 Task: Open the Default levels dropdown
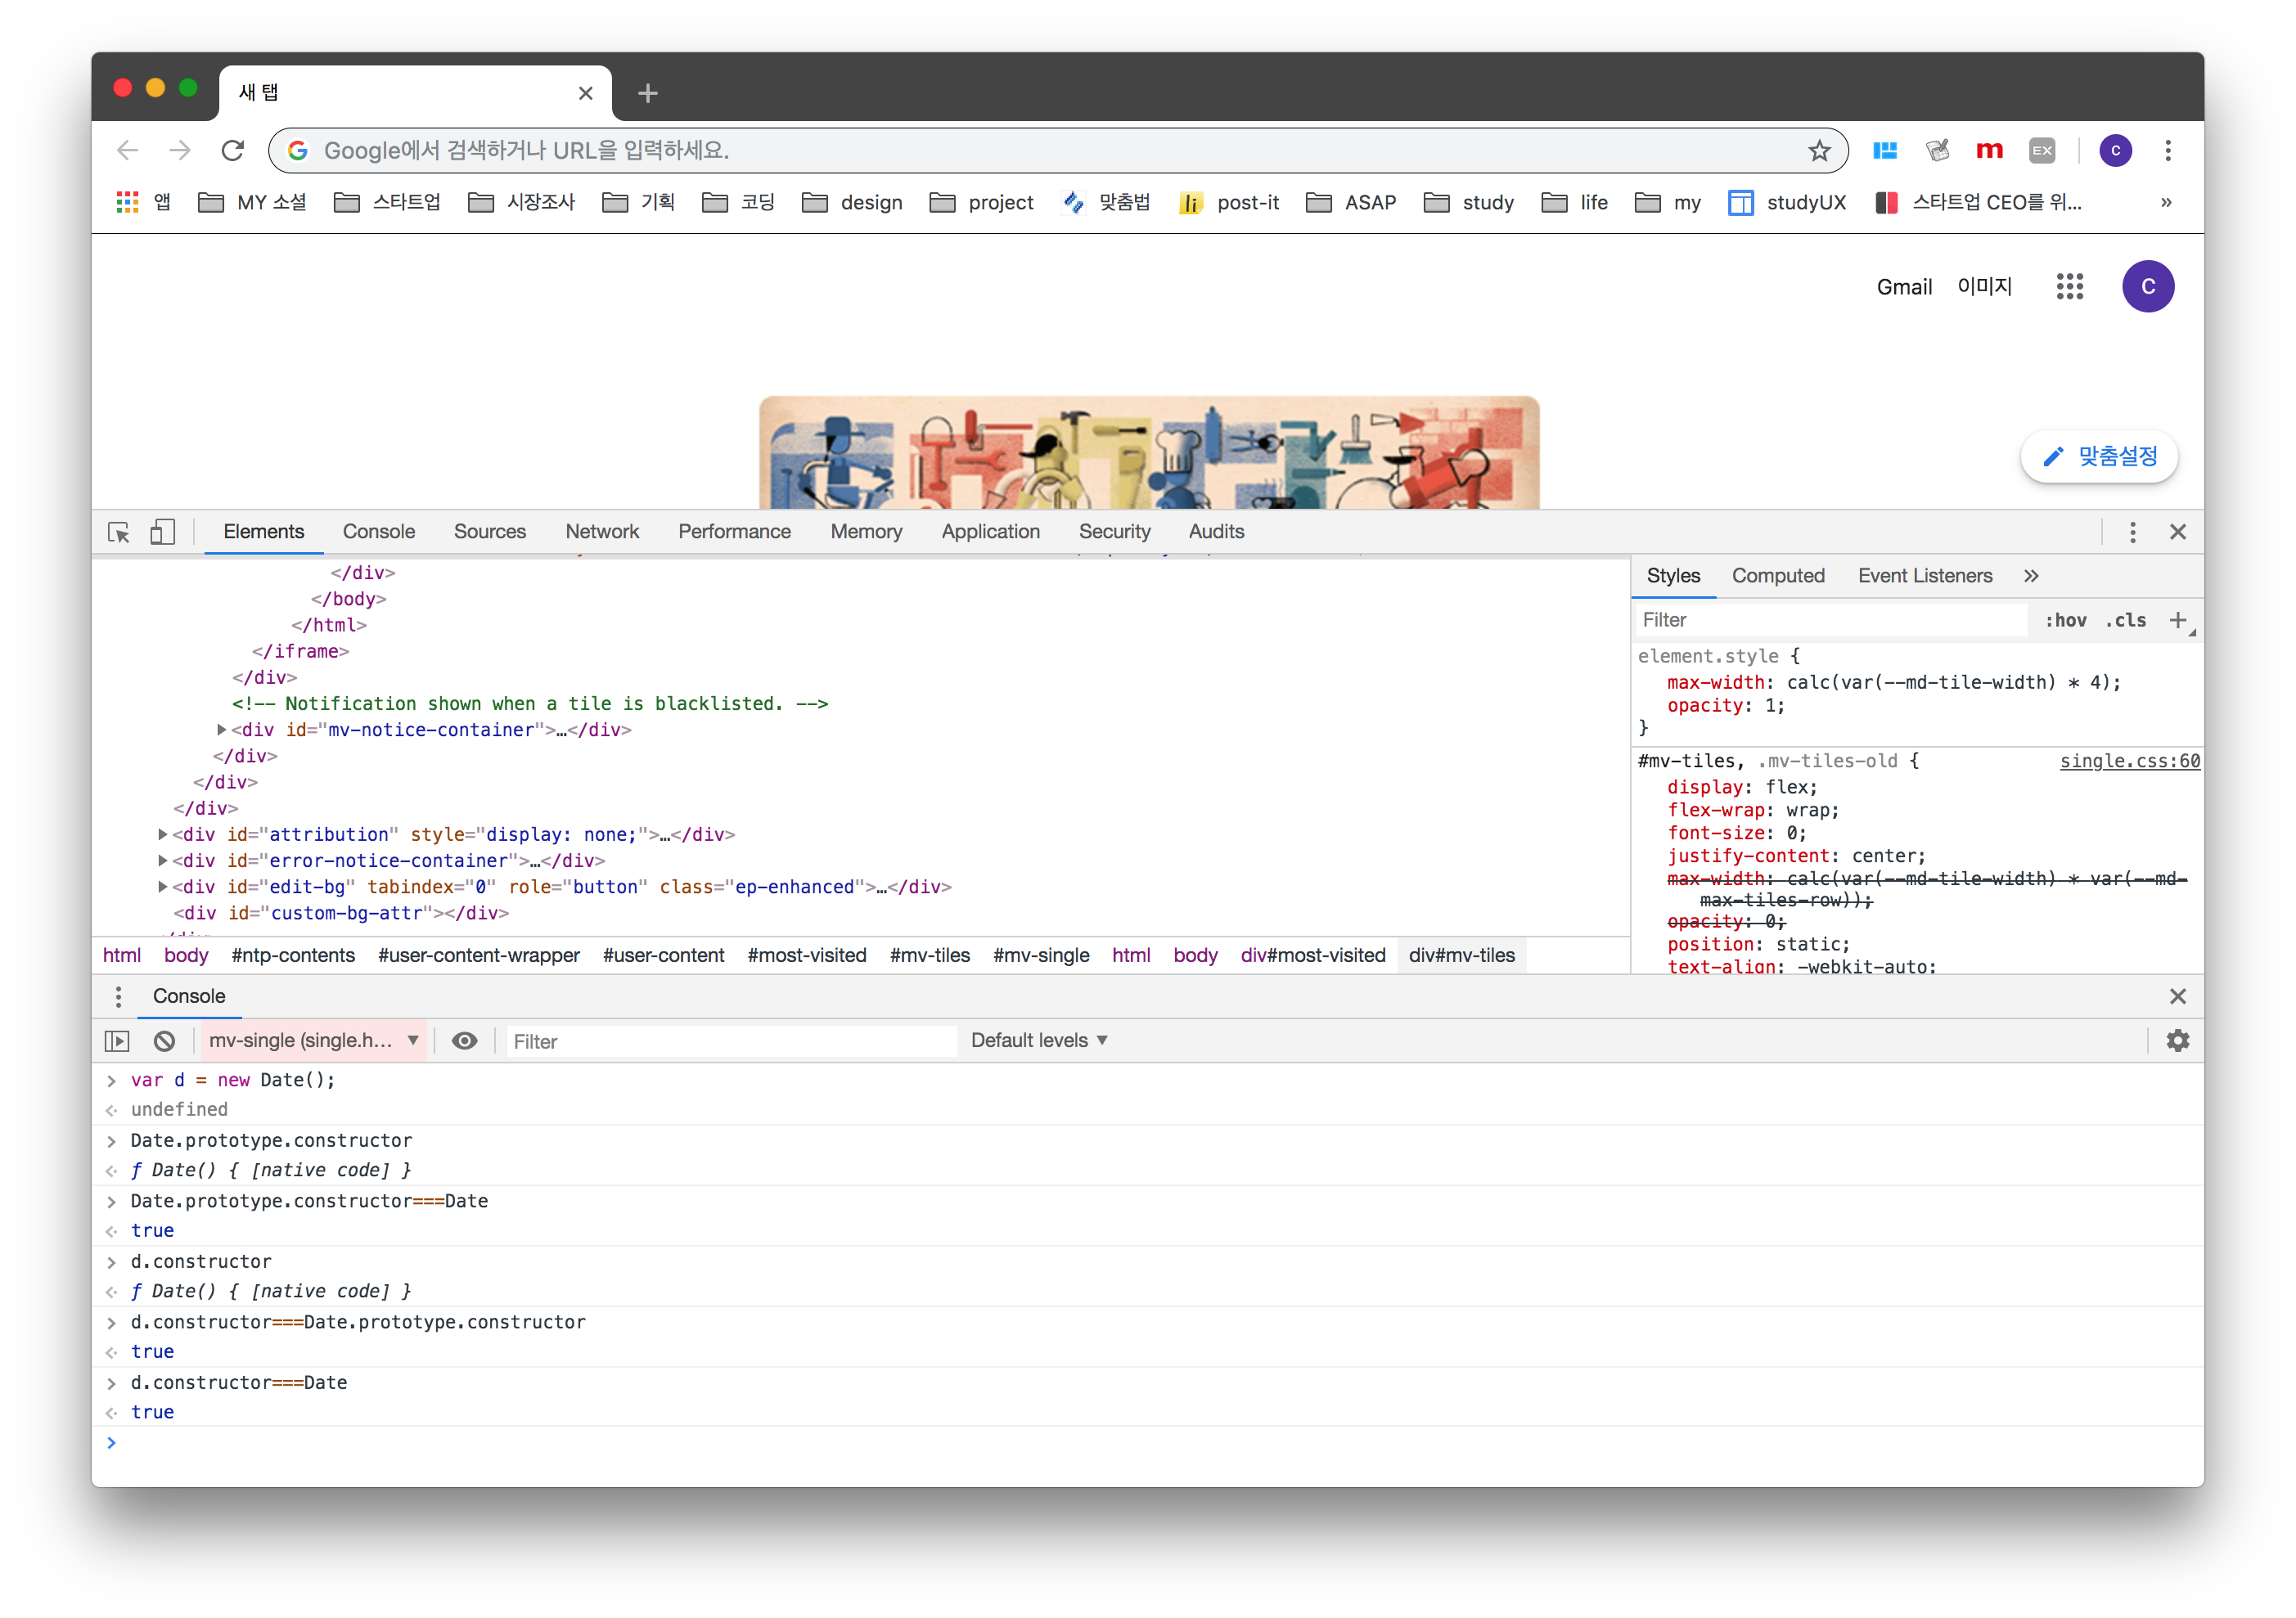[x=1038, y=1041]
